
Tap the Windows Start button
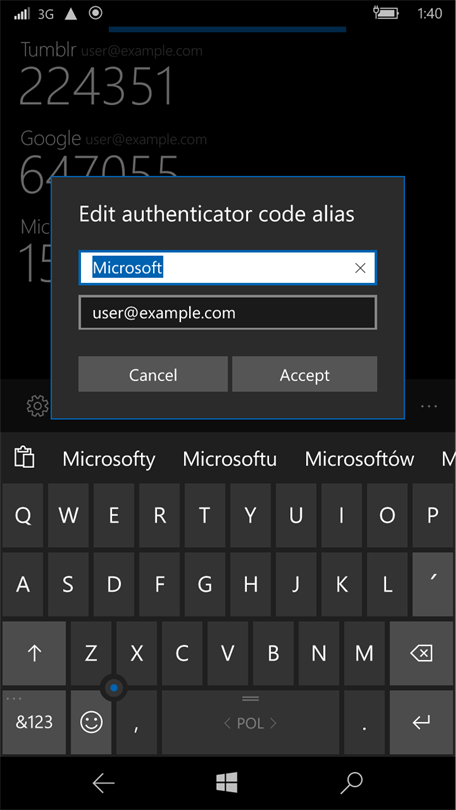(227, 783)
